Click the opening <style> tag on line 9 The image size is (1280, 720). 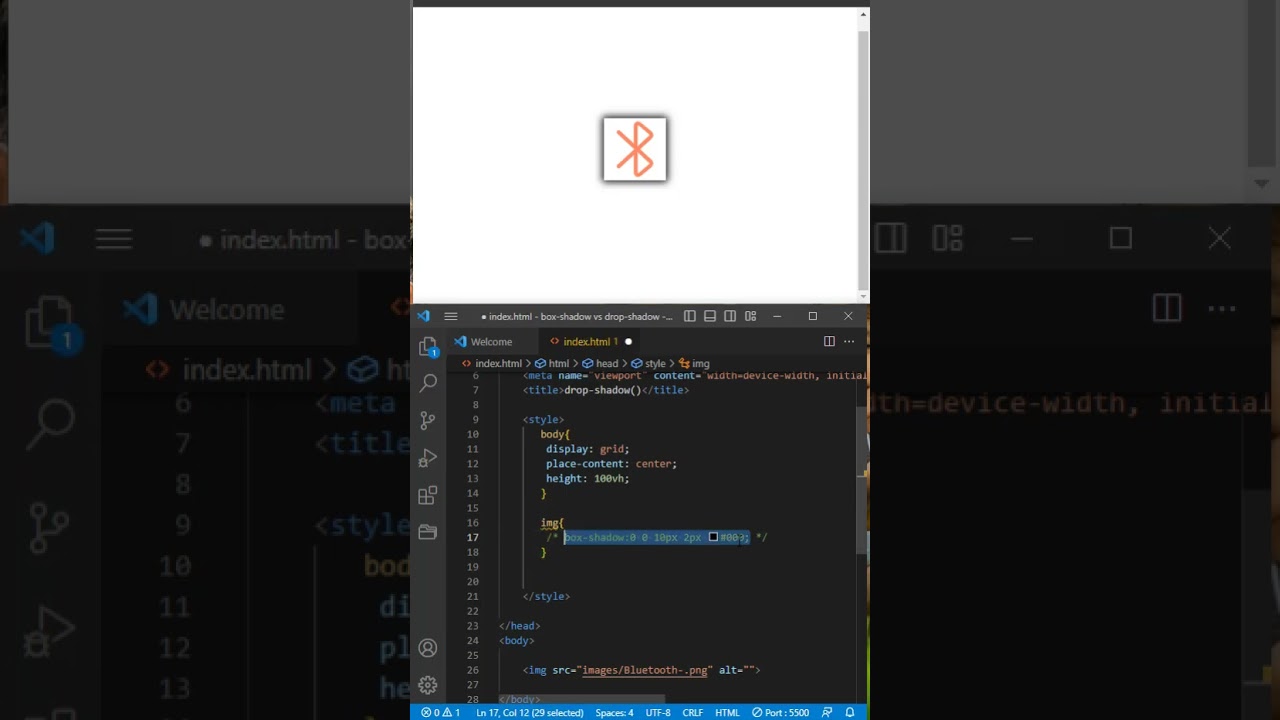click(x=543, y=420)
